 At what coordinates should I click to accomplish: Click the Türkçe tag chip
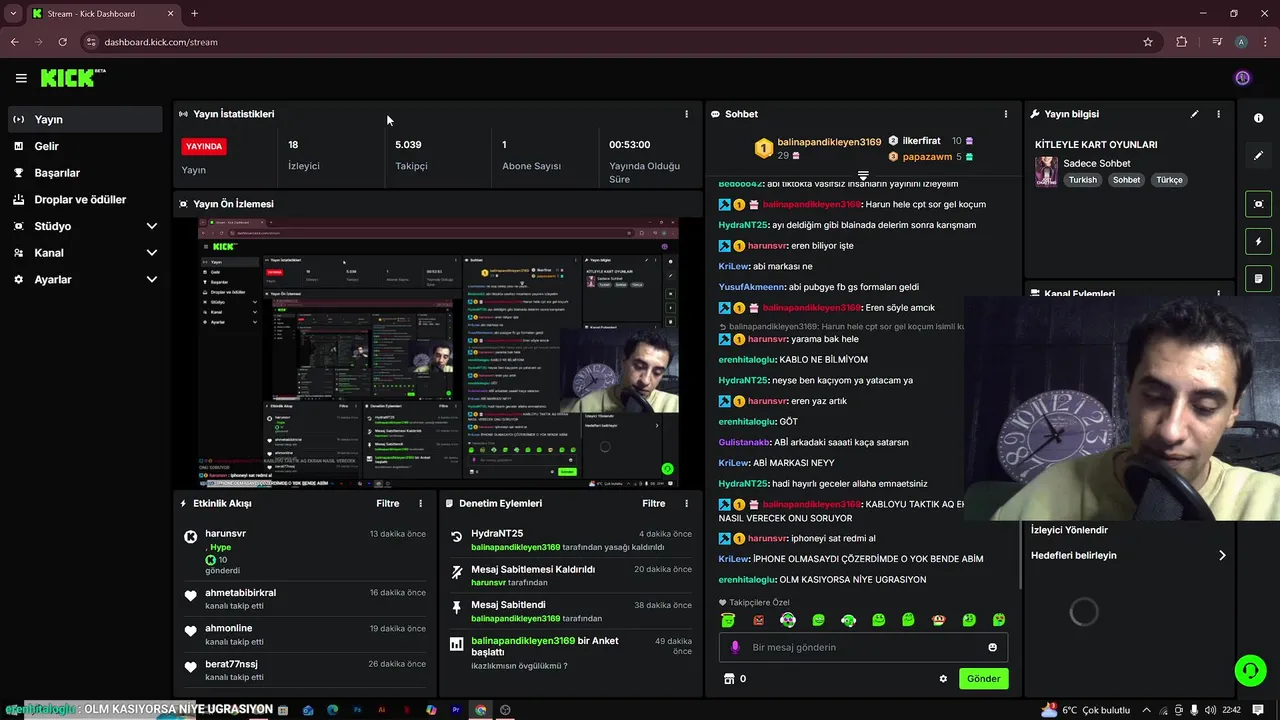point(1170,180)
